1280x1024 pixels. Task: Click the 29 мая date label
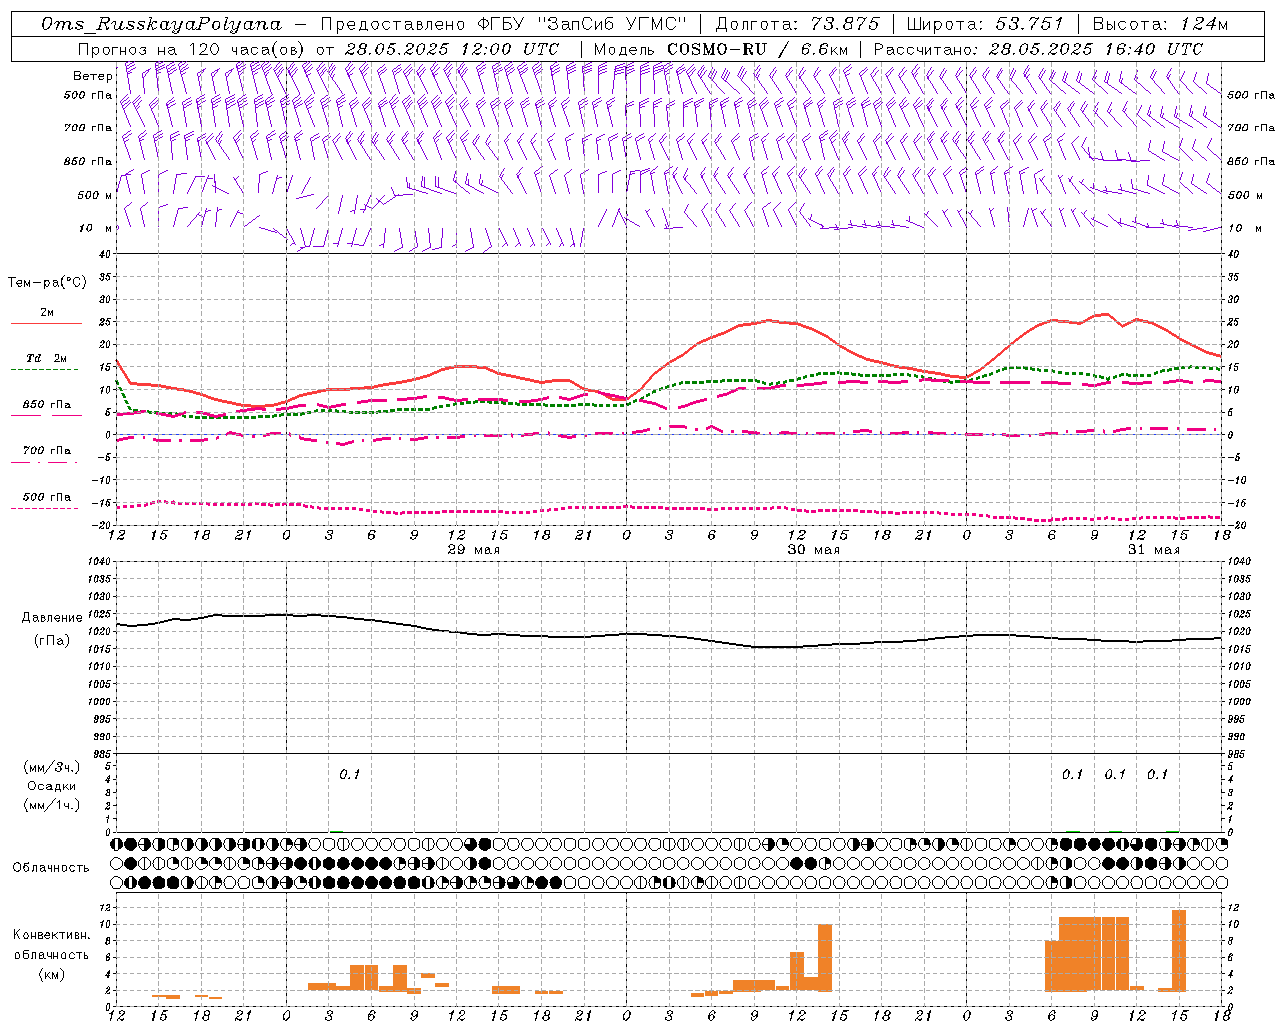tap(474, 550)
